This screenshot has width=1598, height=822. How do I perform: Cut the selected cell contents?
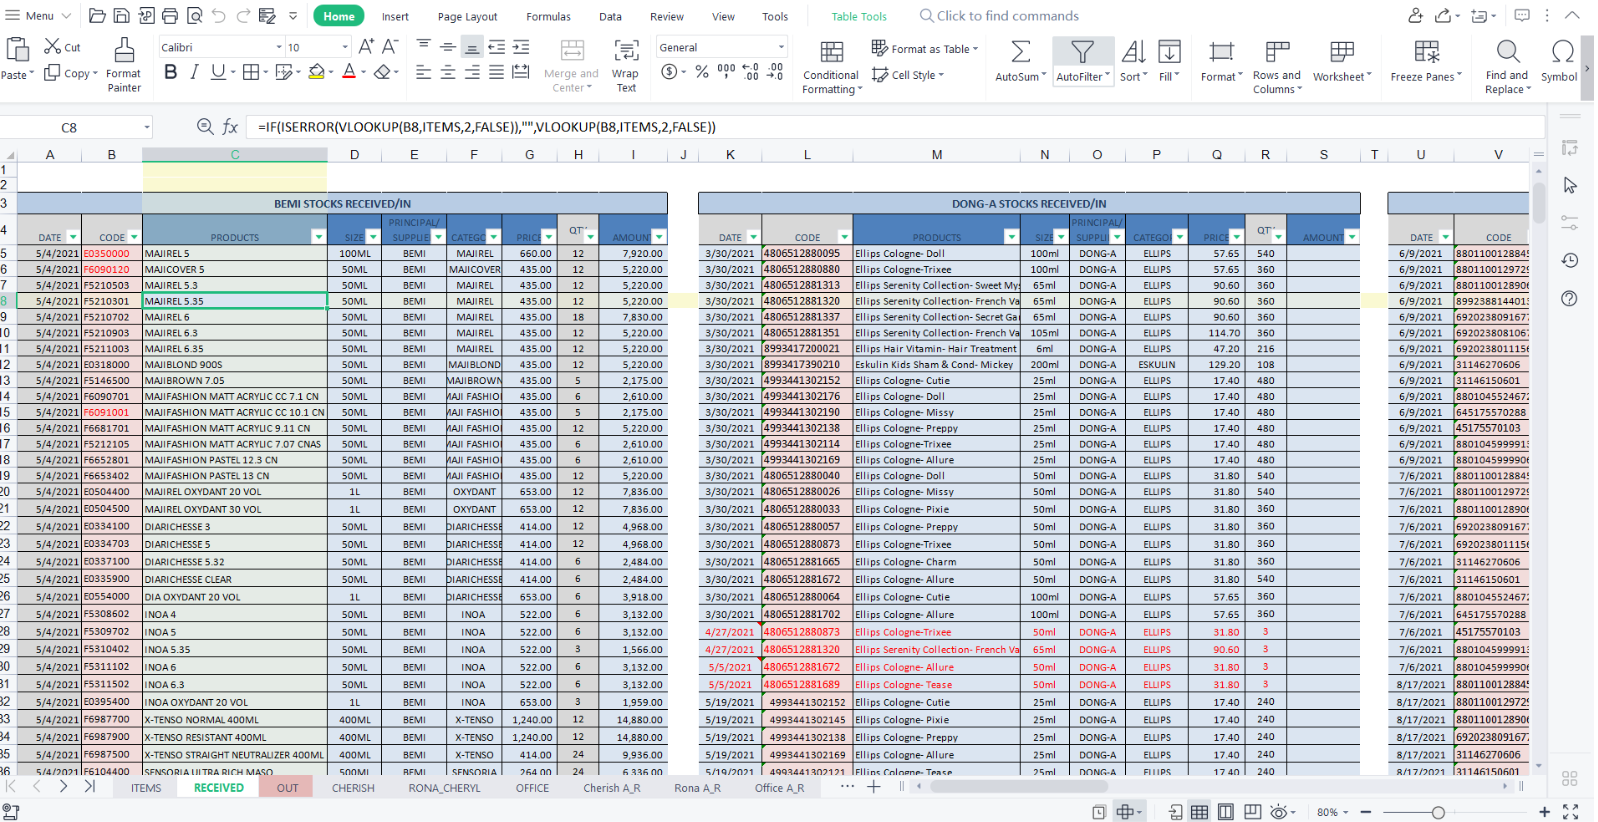(x=62, y=47)
